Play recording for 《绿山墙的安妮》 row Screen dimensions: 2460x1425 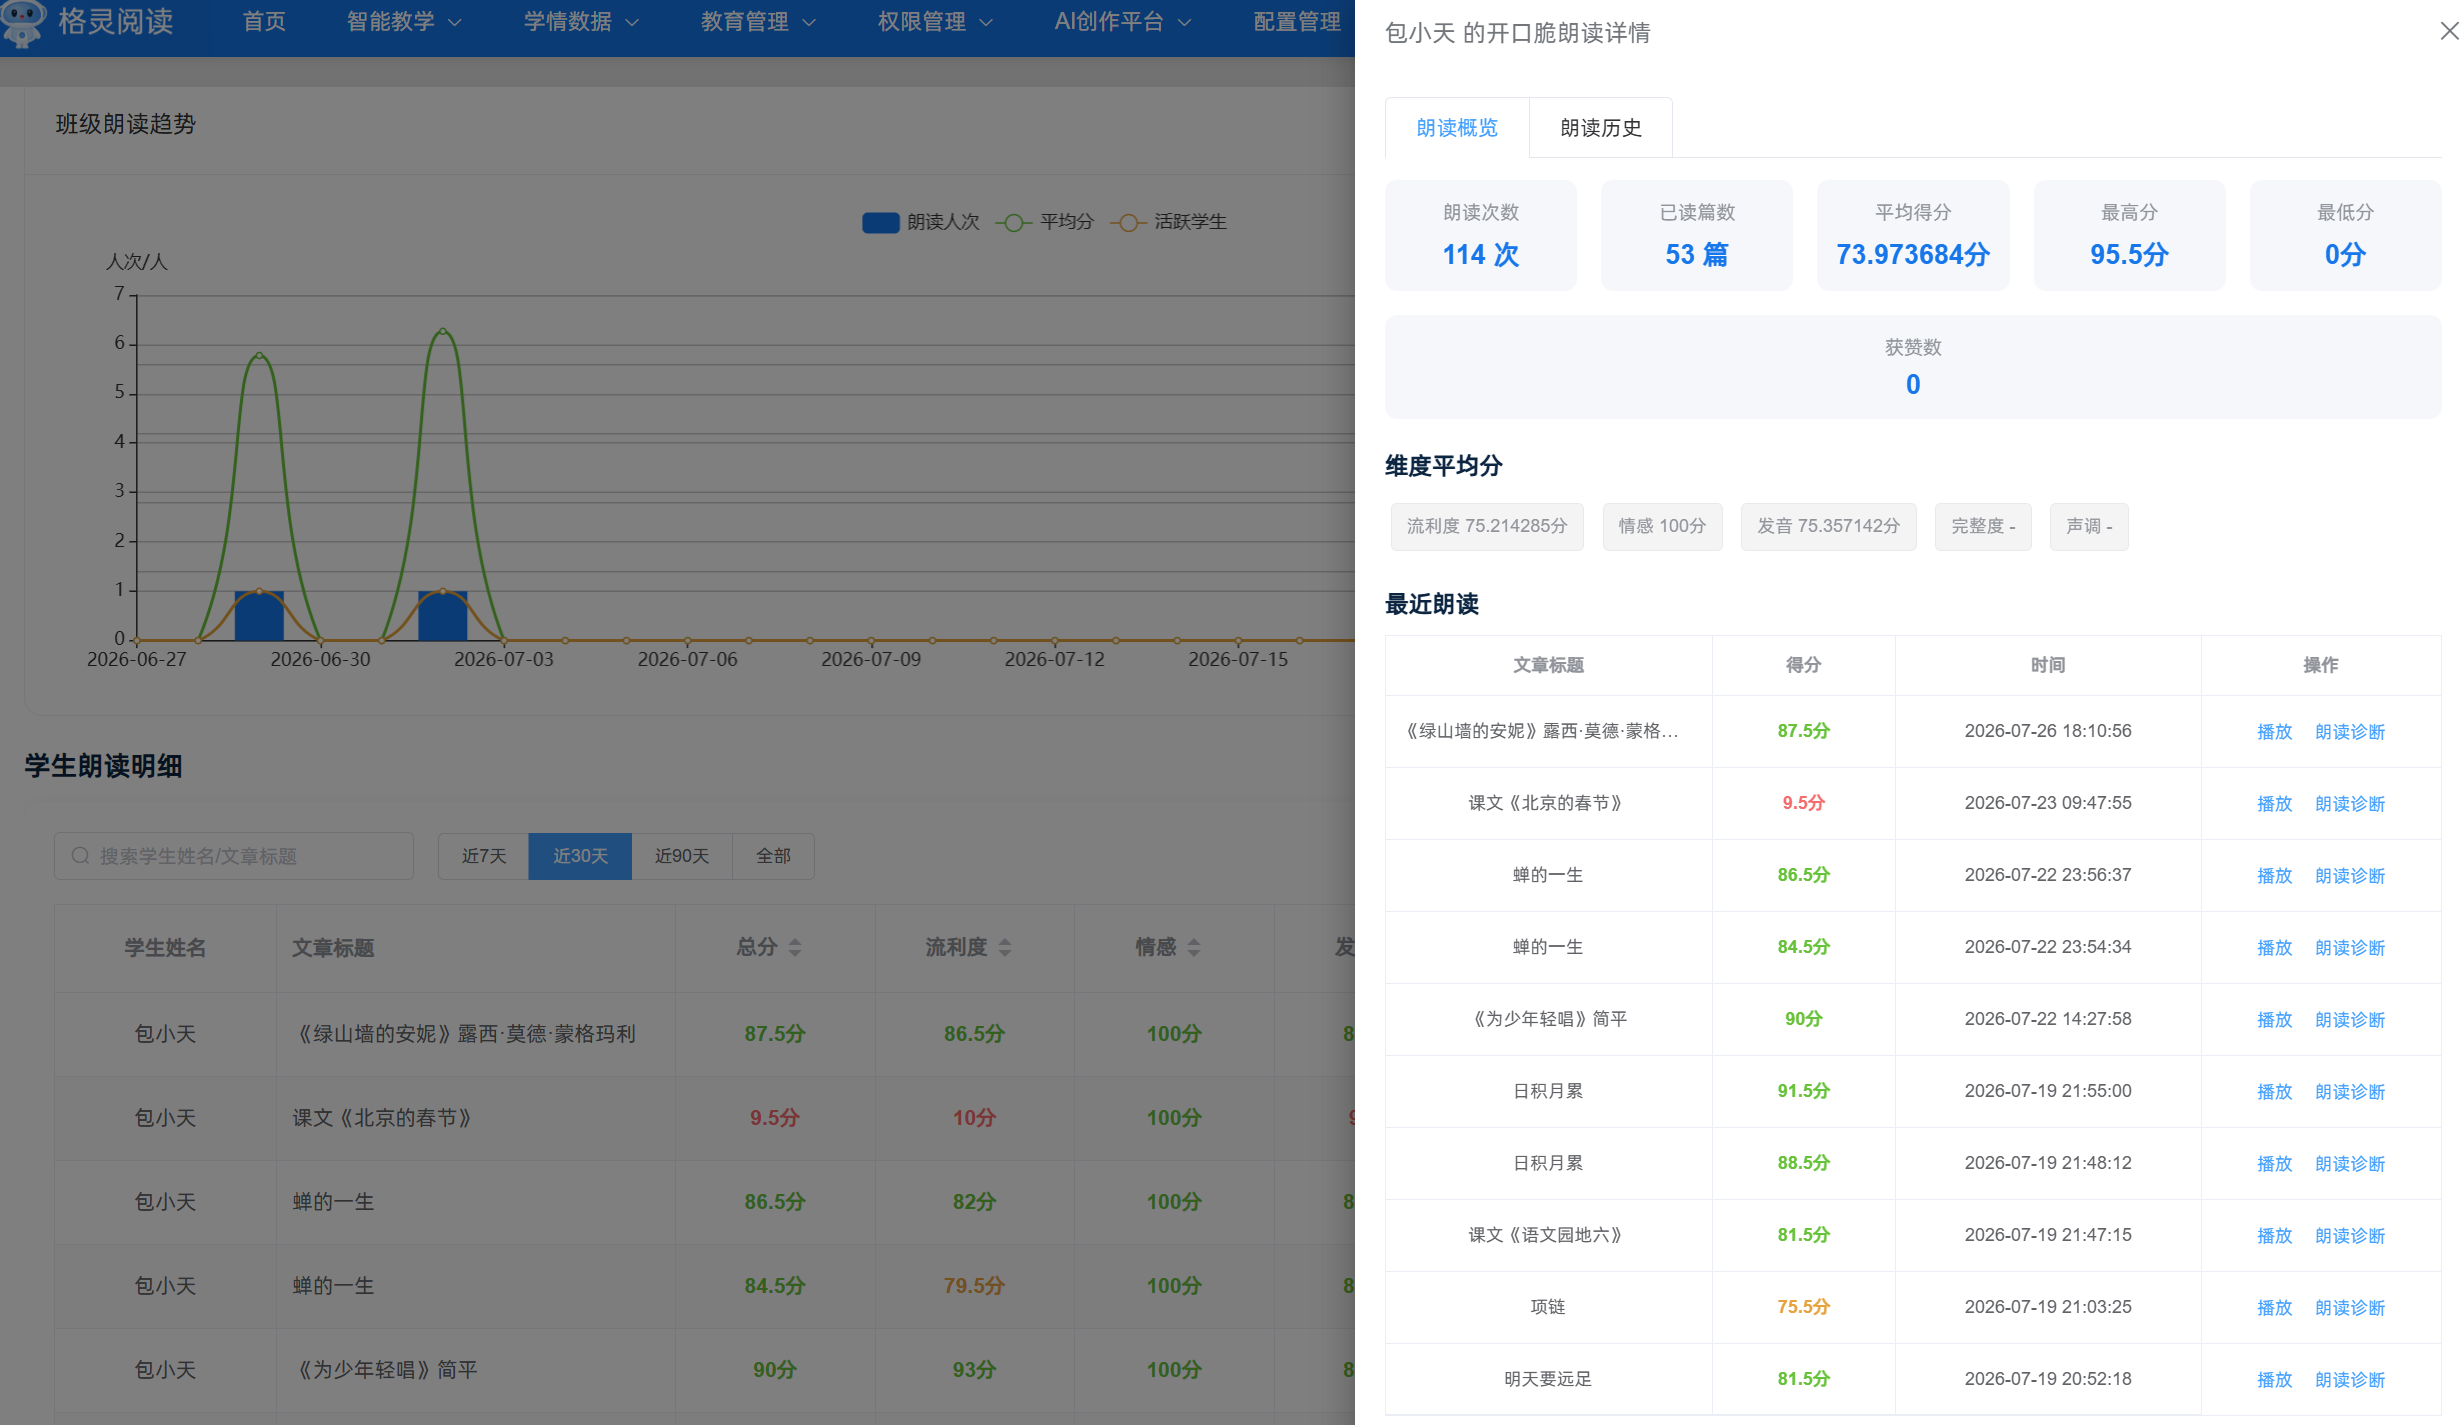click(2274, 732)
